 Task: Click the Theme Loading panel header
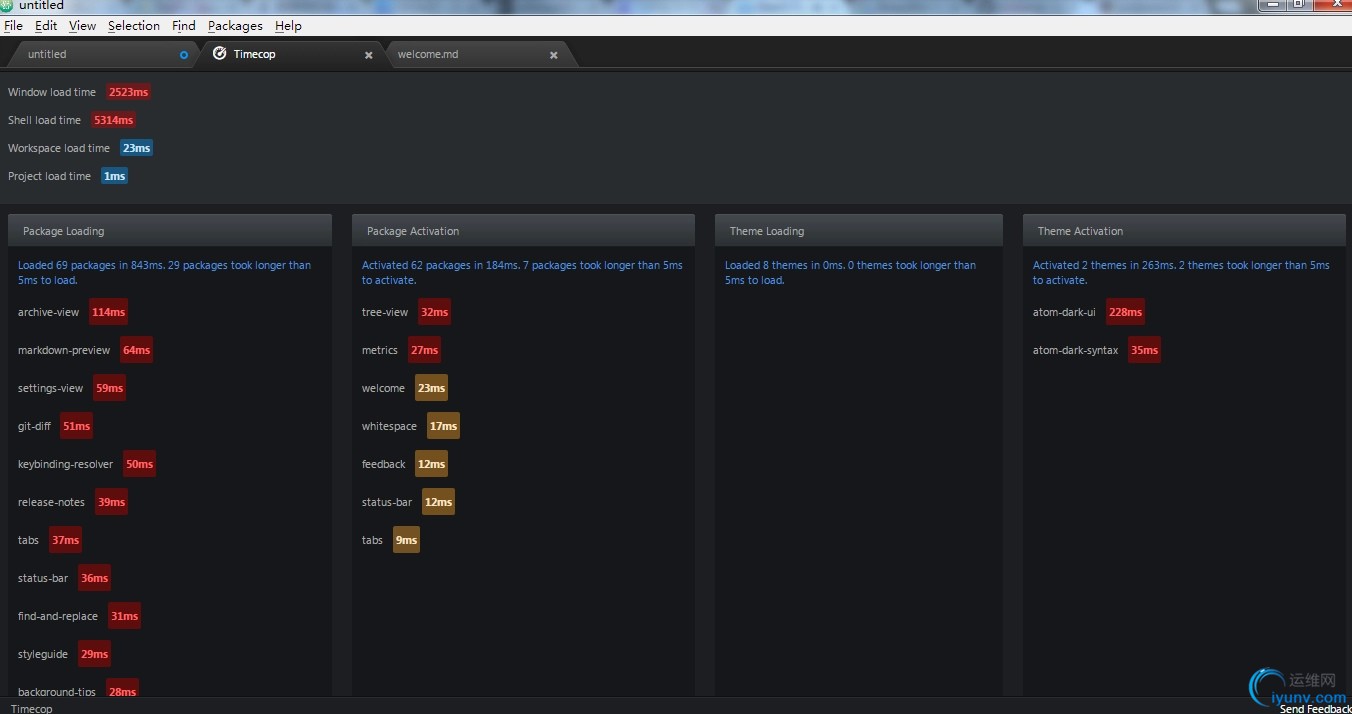859,230
